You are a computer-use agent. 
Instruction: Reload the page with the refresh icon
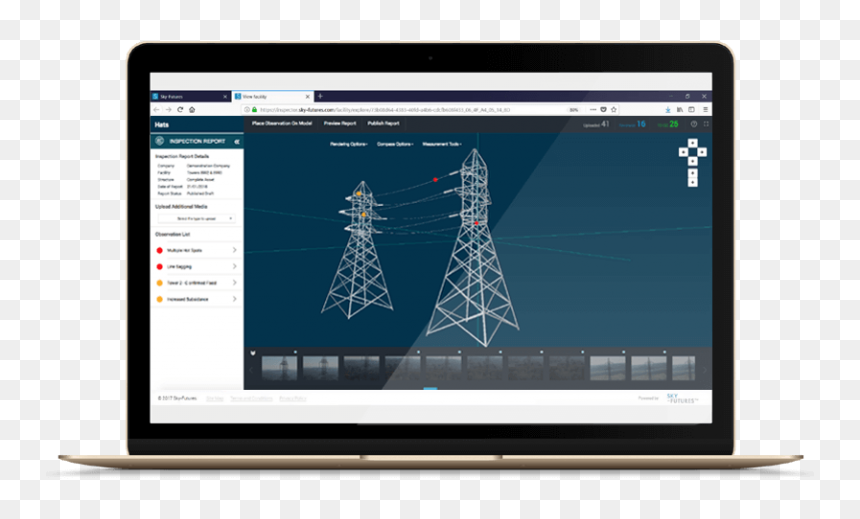[x=180, y=110]
